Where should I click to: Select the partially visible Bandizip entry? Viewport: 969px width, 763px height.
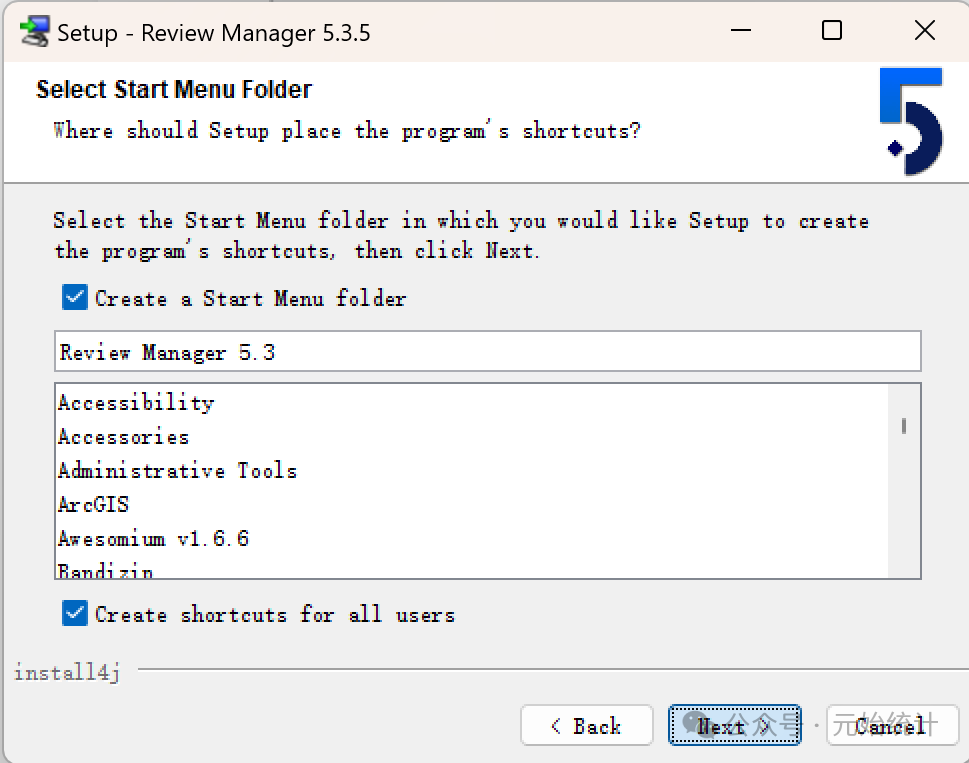106,570
